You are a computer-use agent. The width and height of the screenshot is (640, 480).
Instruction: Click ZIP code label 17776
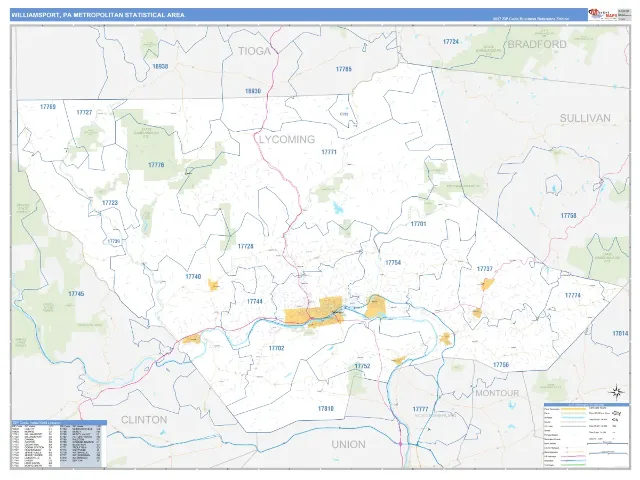click(156, 165)
